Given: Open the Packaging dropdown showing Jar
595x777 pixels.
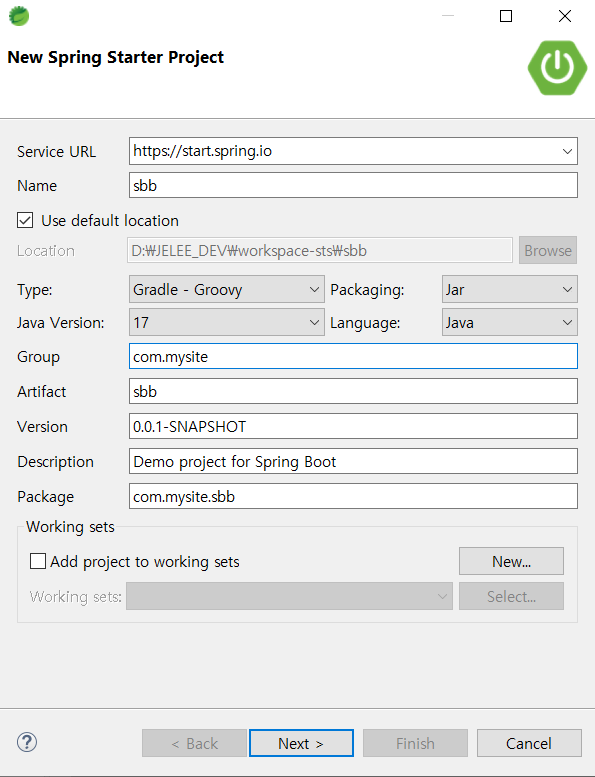Looking at the screenshot, I should (x=509, y=289).
